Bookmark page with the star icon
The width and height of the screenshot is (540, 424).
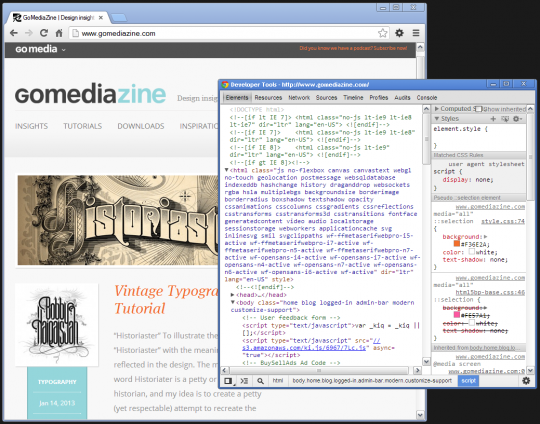[382, 33]
